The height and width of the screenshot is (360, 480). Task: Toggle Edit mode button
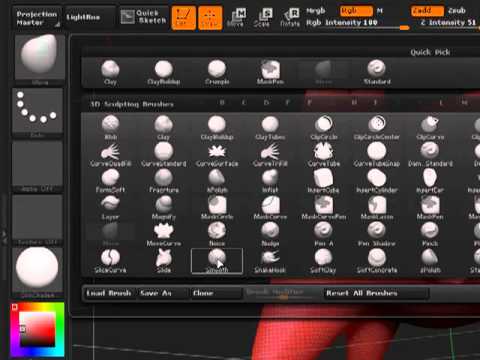coord(184,18)
